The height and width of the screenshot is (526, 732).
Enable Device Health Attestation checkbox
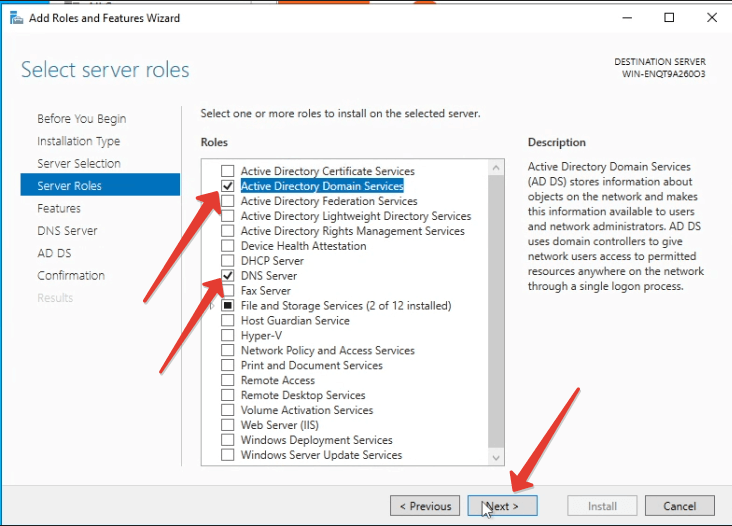click(x=227, y=245)
